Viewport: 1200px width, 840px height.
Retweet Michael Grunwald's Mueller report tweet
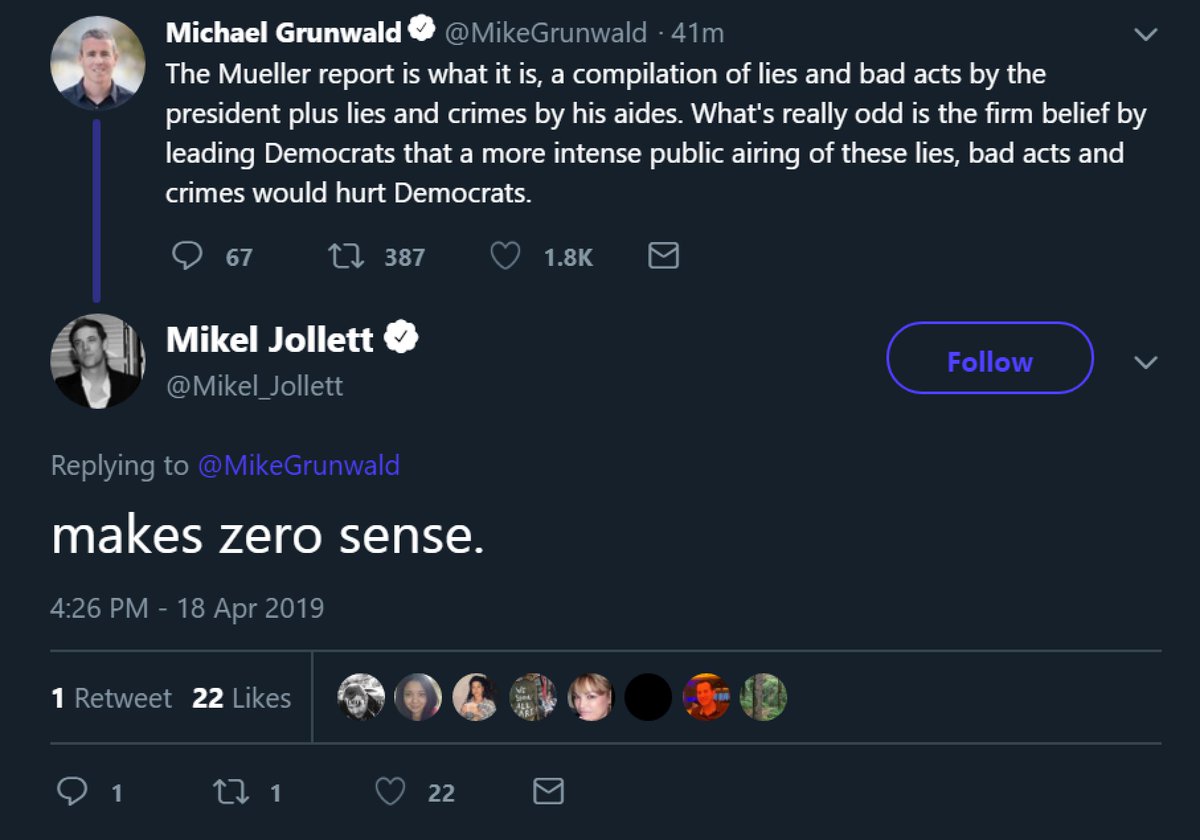coord(345,256)
